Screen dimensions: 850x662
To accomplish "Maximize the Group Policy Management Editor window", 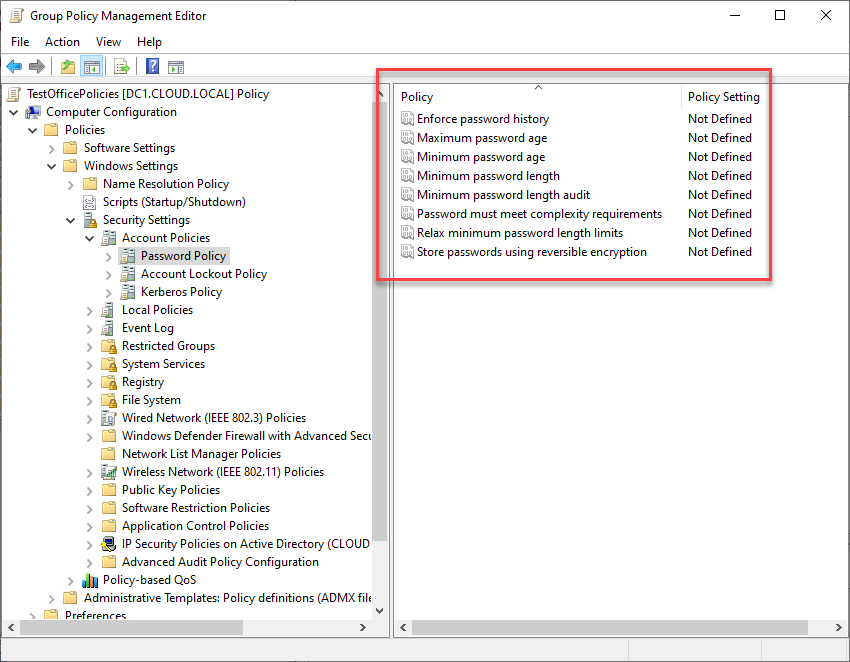I will (x=780, y=15).
